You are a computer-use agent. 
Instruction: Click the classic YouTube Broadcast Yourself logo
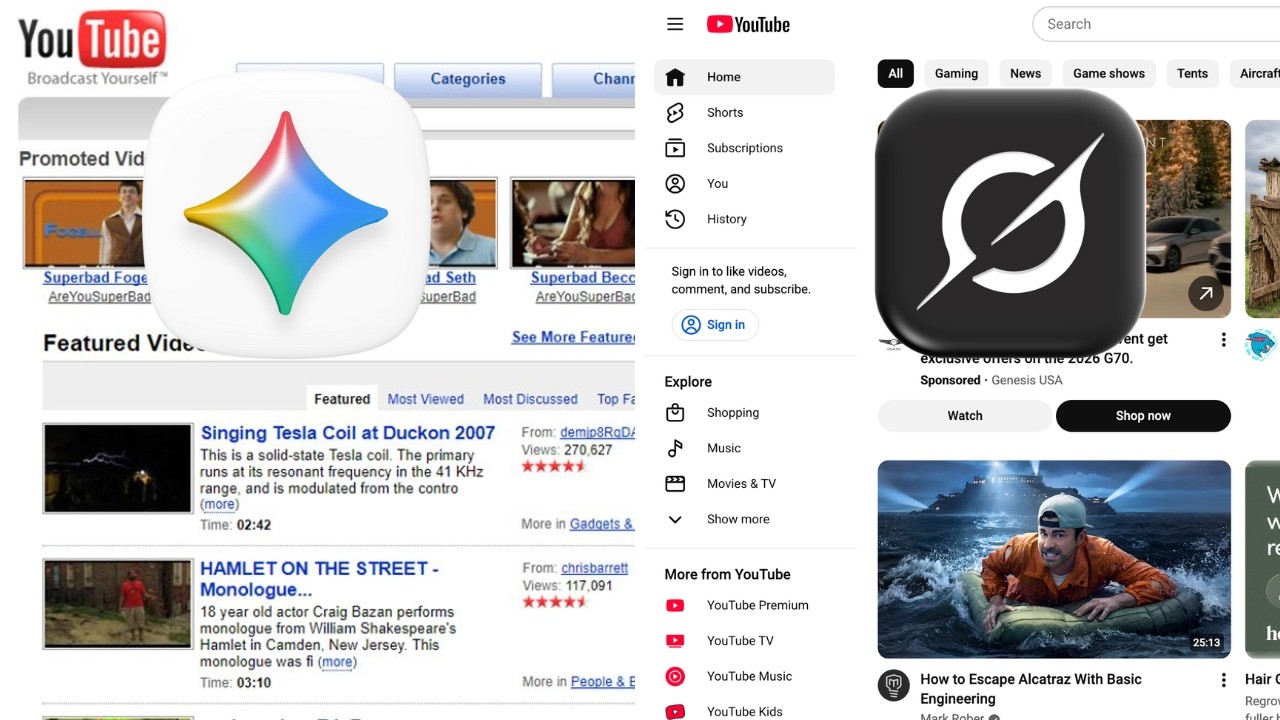click(92, 48)
